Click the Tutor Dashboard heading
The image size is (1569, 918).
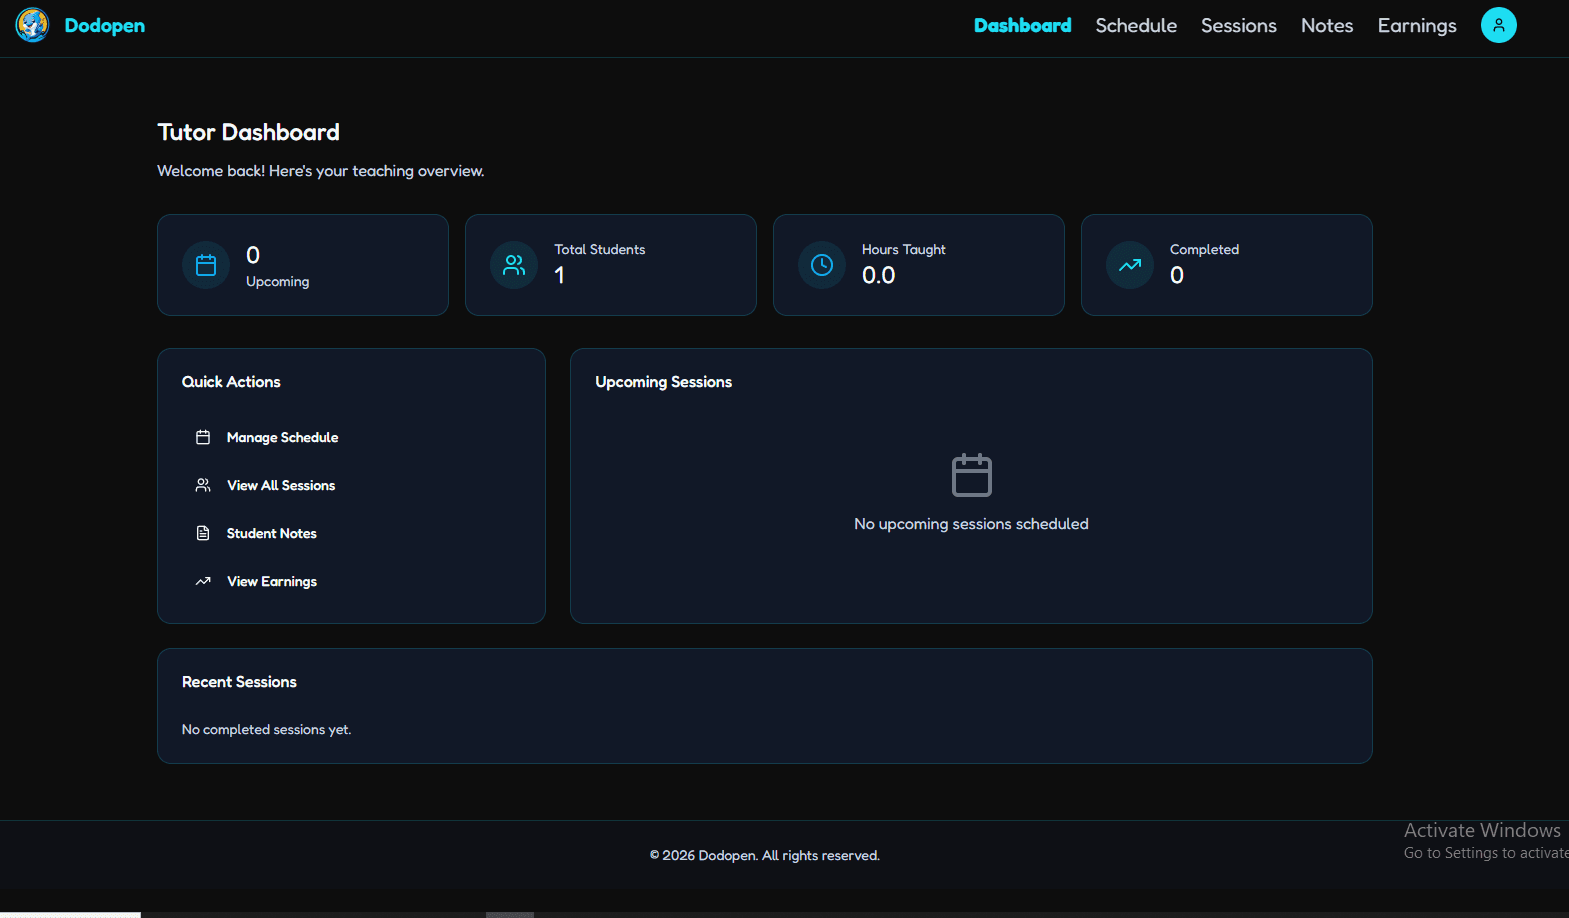coord(248,132)
